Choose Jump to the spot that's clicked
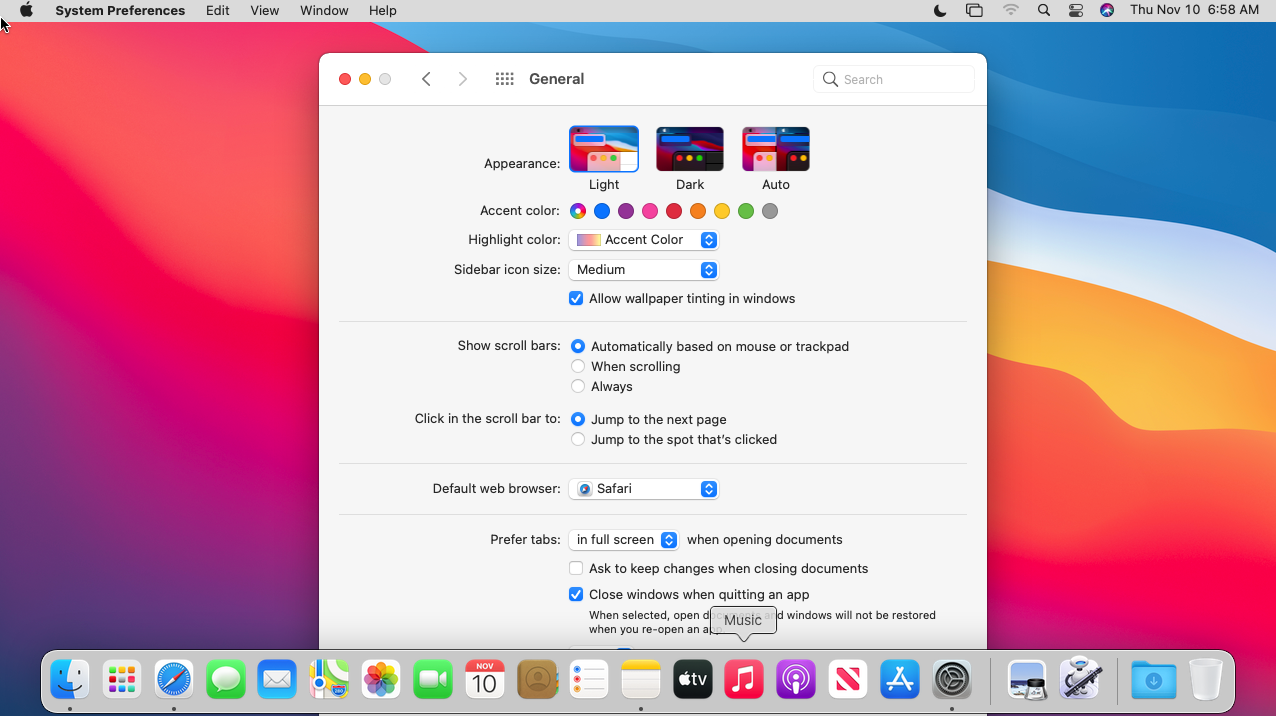1276x716 pixels. click(578, 439)
